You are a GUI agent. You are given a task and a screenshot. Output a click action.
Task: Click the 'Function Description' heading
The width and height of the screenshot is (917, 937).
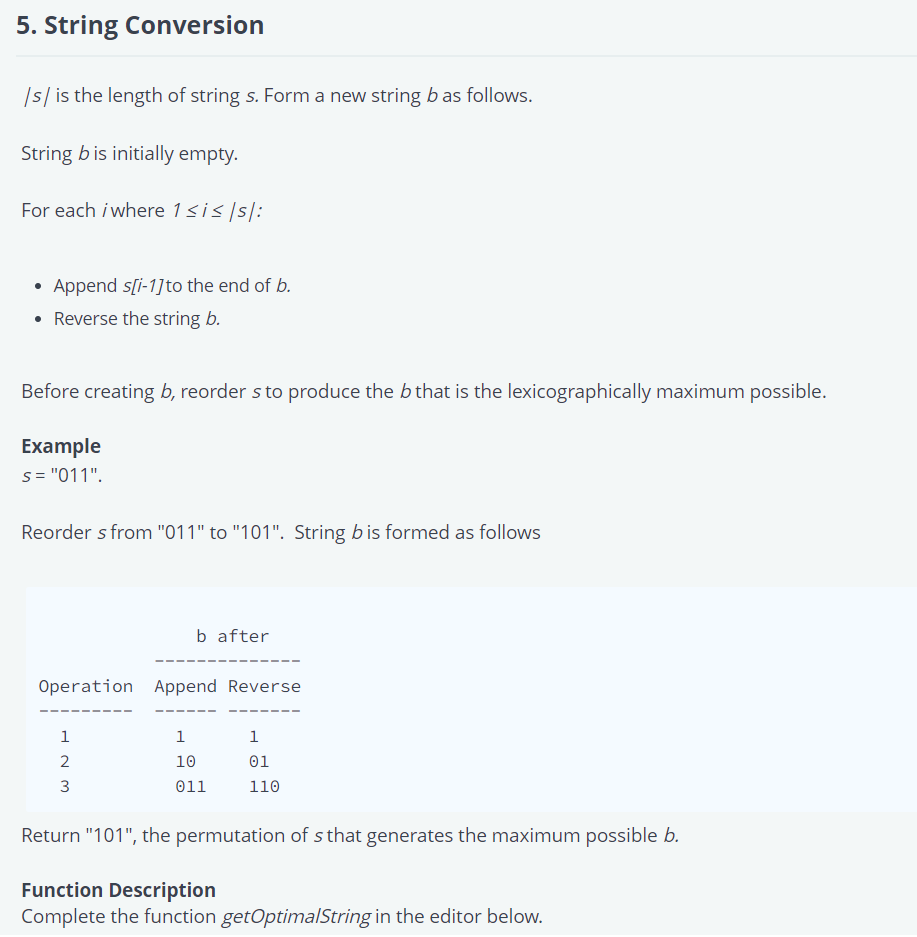[118, 890]
